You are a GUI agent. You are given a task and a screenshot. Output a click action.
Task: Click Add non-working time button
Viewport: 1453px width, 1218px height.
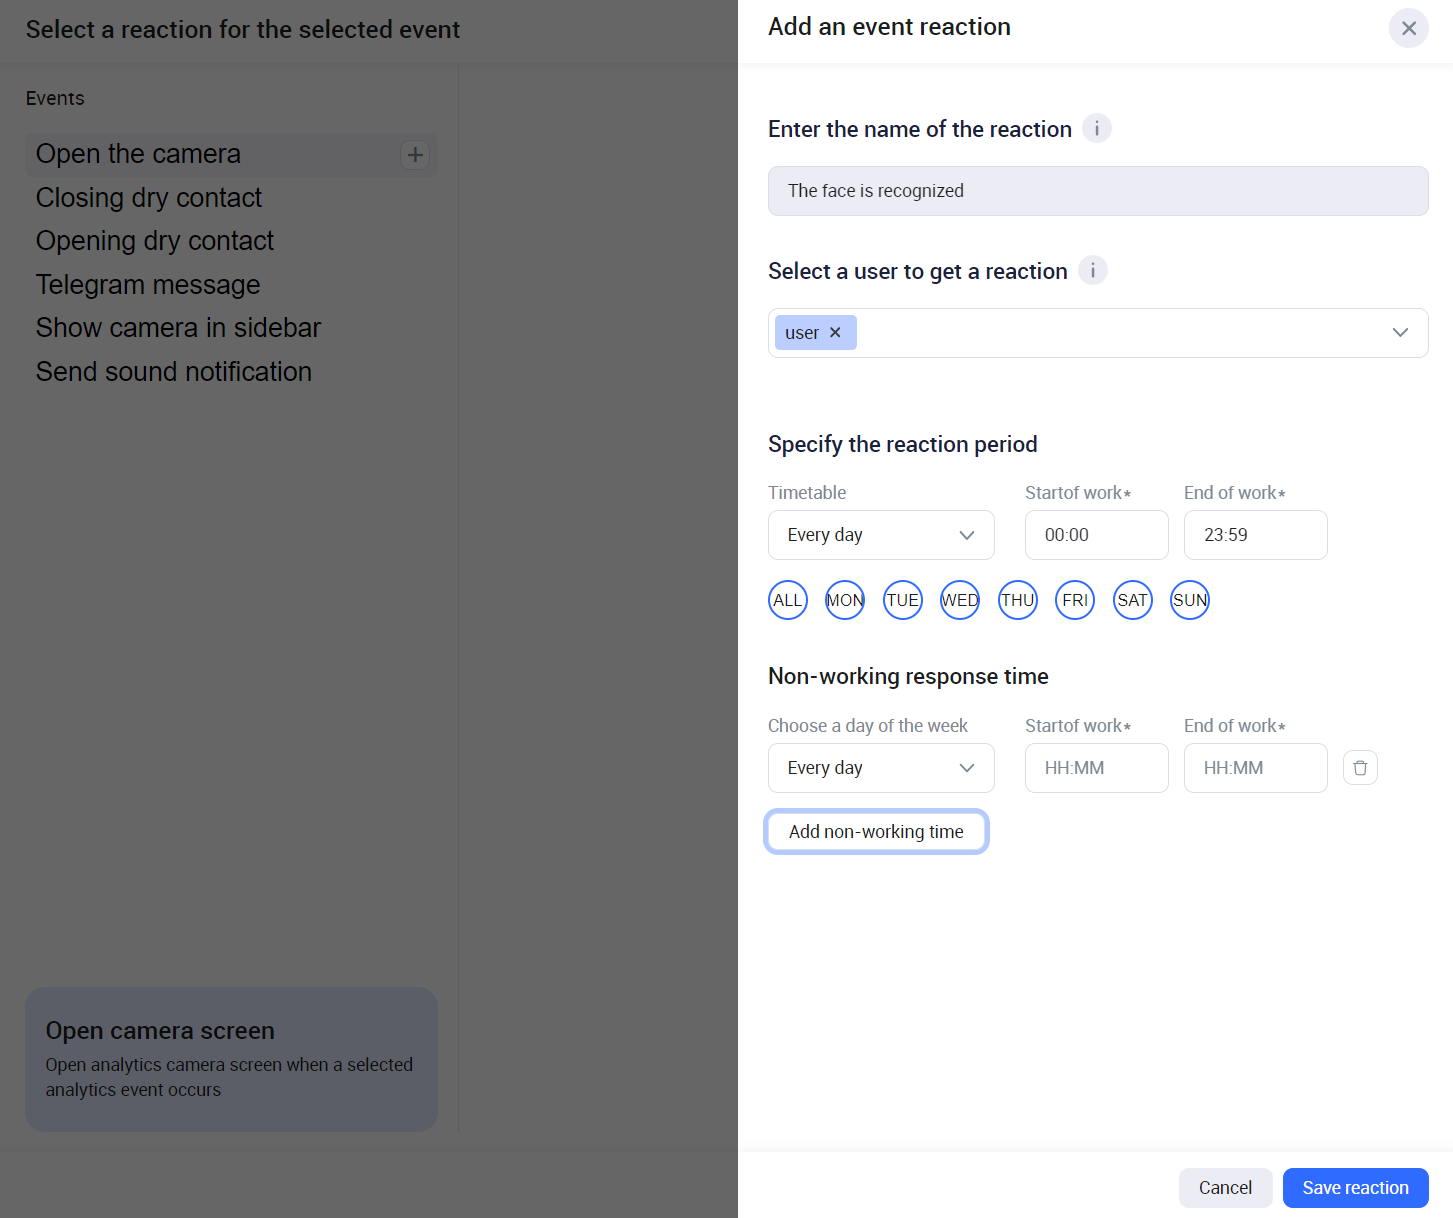876,832
